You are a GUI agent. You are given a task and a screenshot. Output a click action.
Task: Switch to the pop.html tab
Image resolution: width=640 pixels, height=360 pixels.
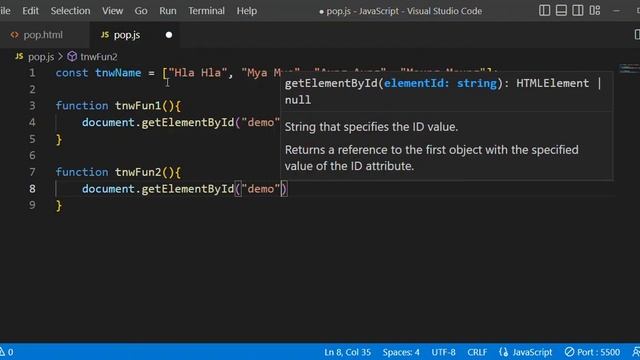[43, 35]
